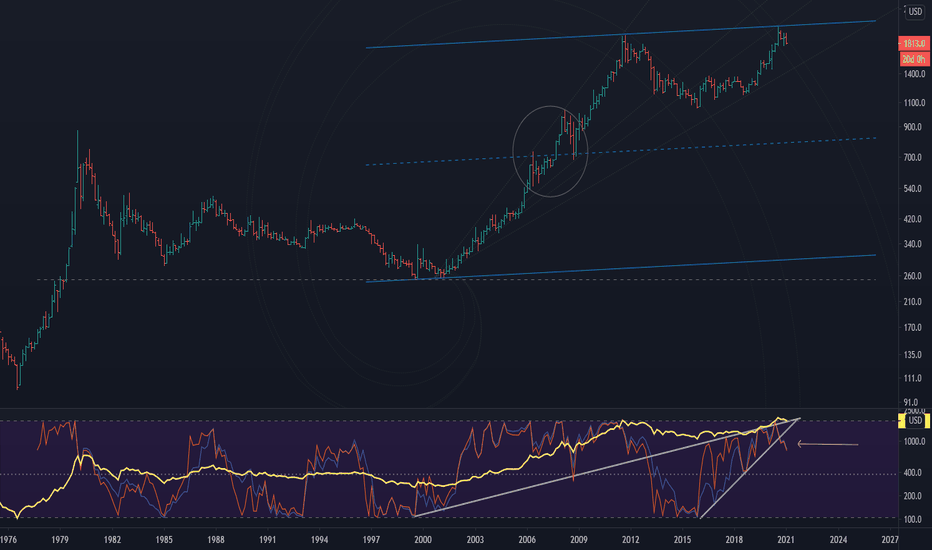Click the 2003 label on time axis
This screenshot has width=932, height=550.
475,540
